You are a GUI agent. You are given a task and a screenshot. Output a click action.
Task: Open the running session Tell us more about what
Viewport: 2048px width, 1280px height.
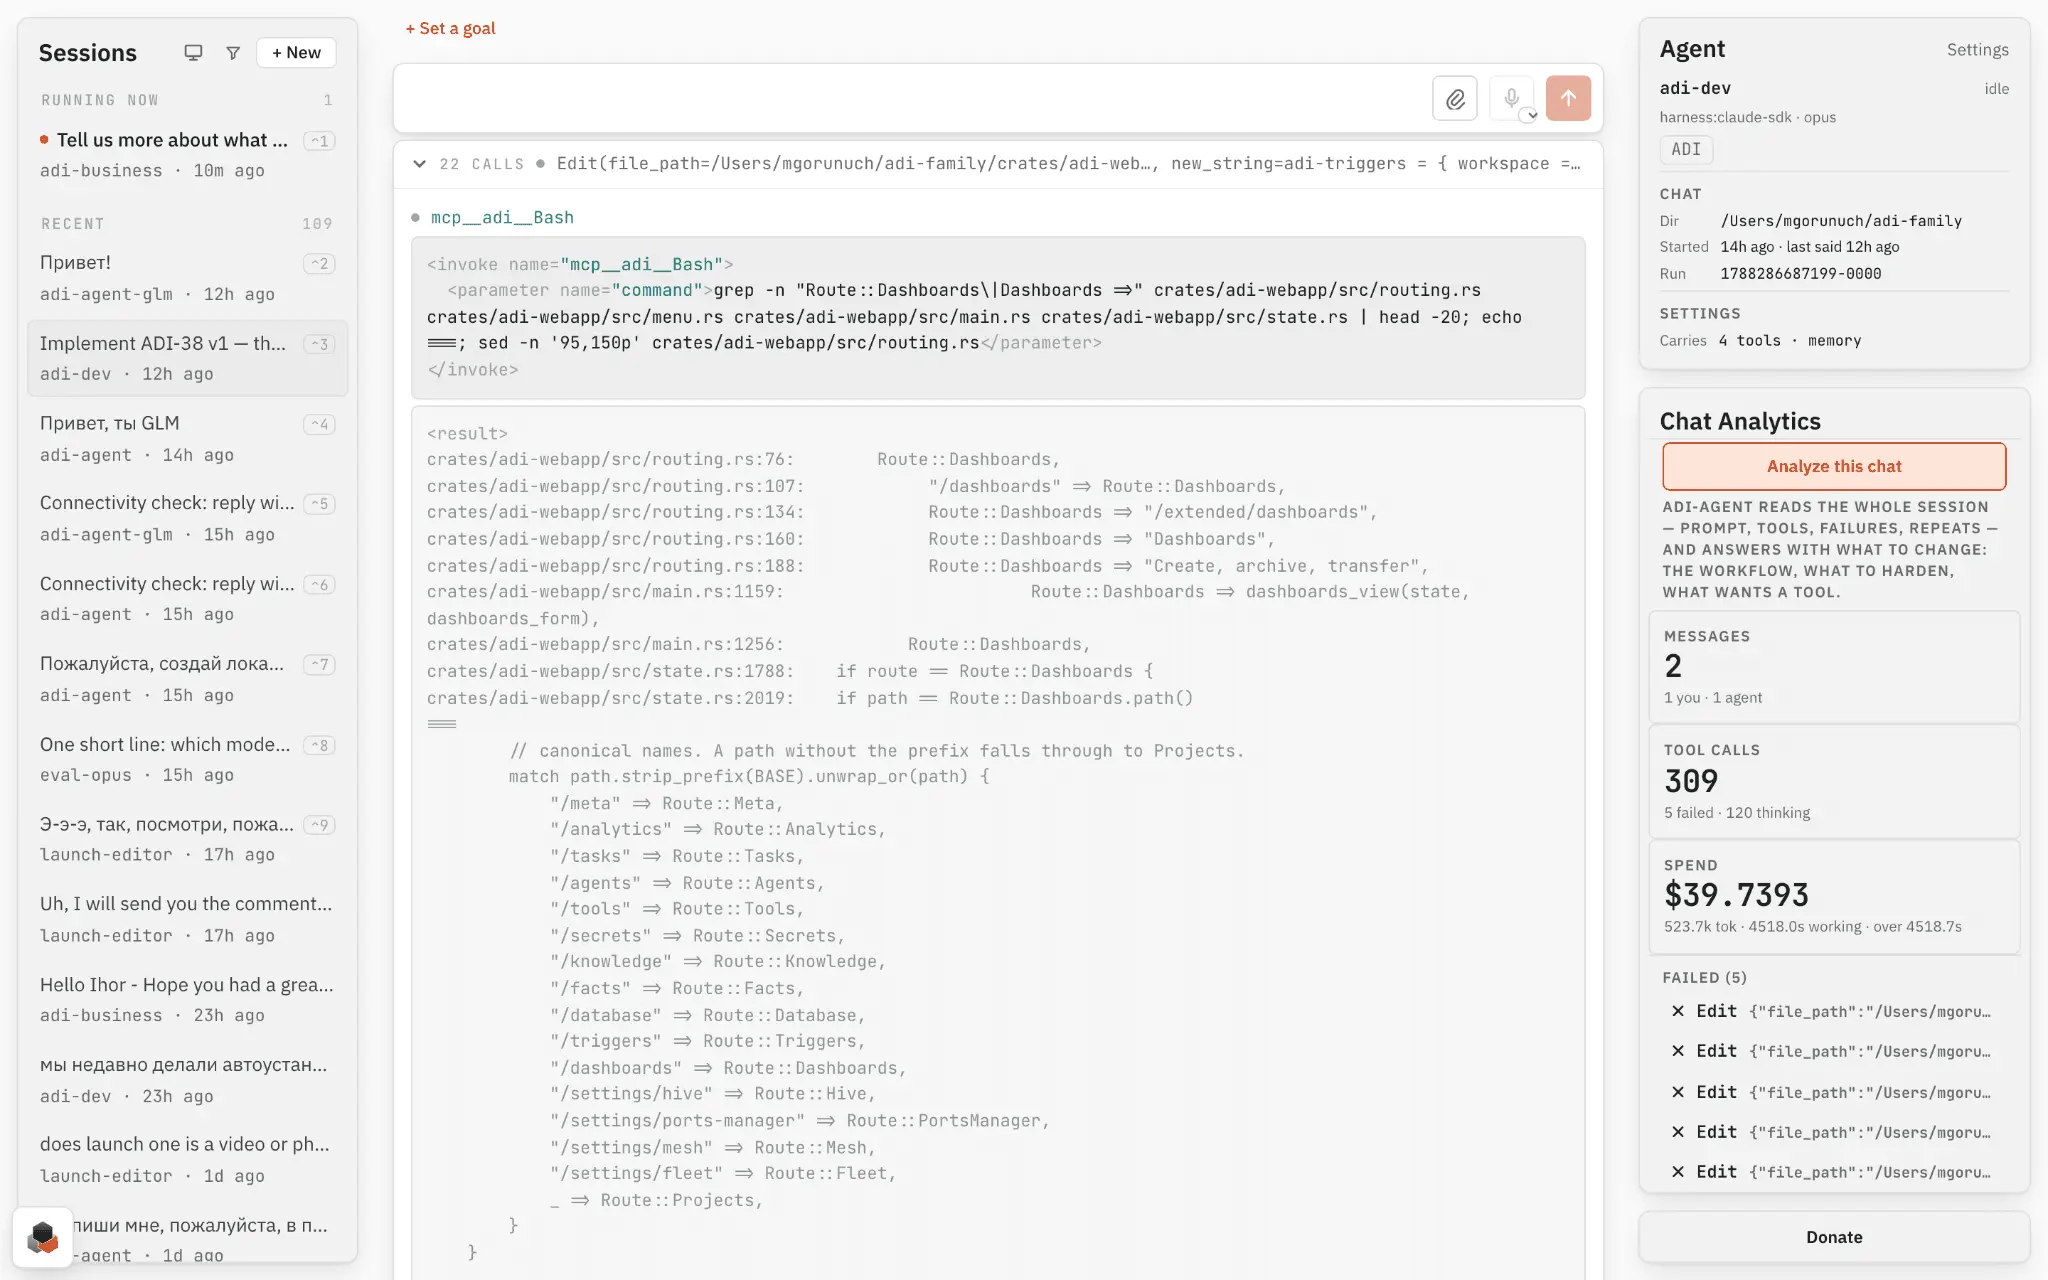click(188, 154)
